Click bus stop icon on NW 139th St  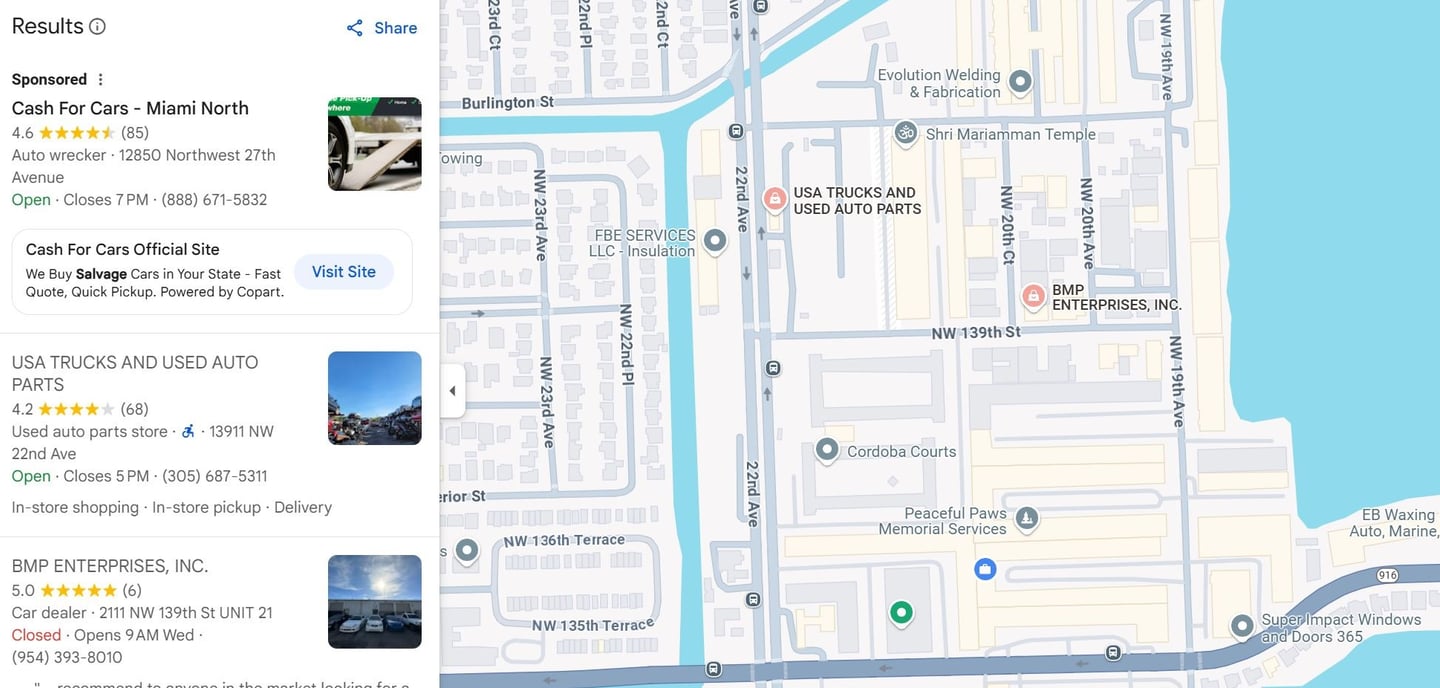coord(773,368)
